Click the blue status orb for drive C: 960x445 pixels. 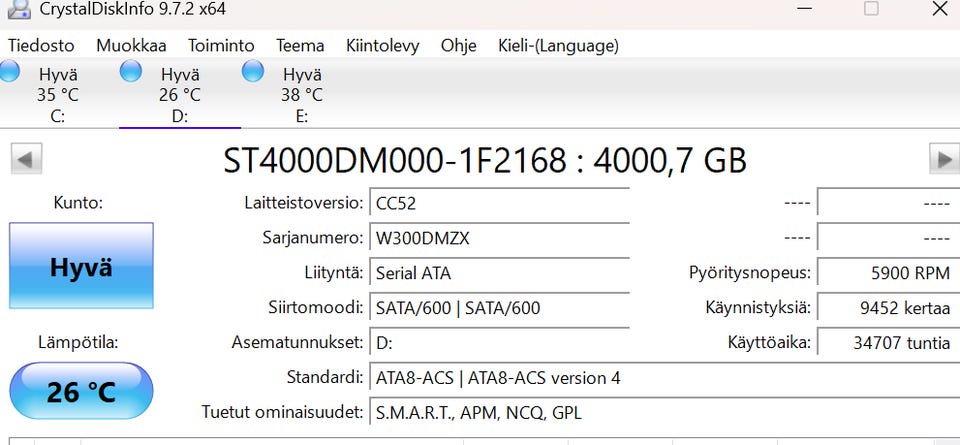[9, 71]
